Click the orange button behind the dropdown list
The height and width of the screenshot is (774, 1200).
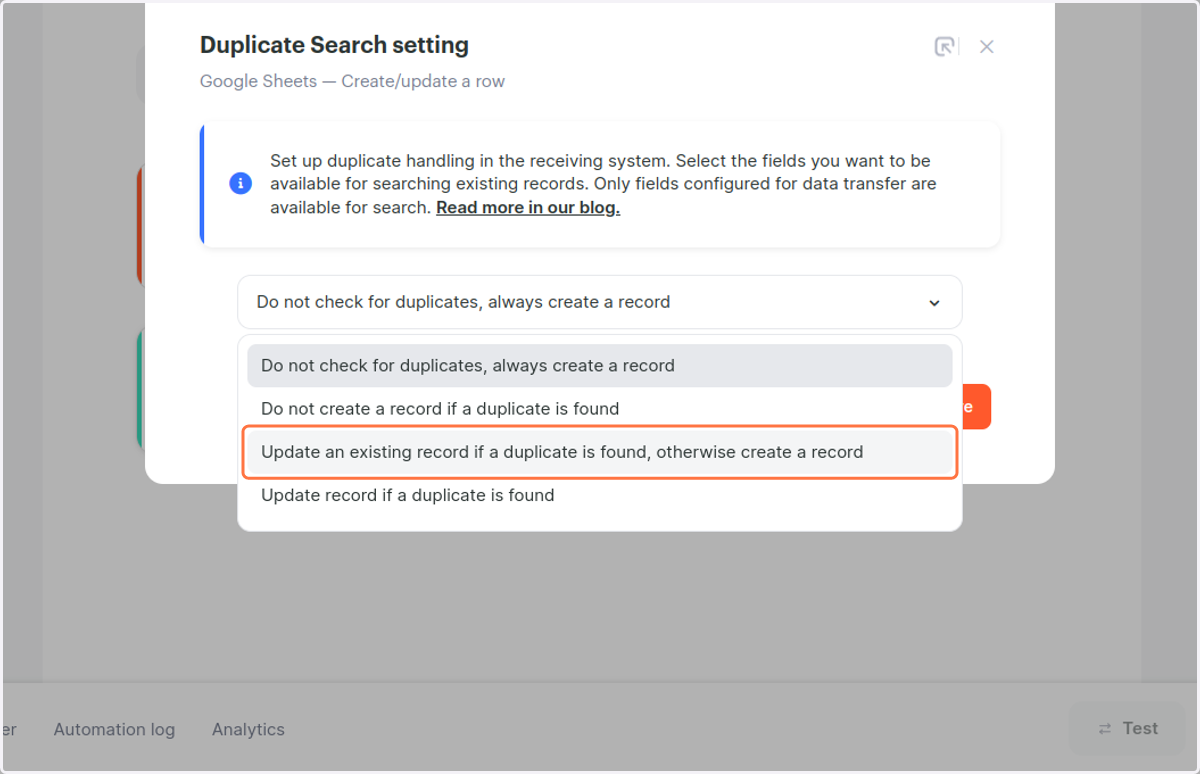pos(976,407)
